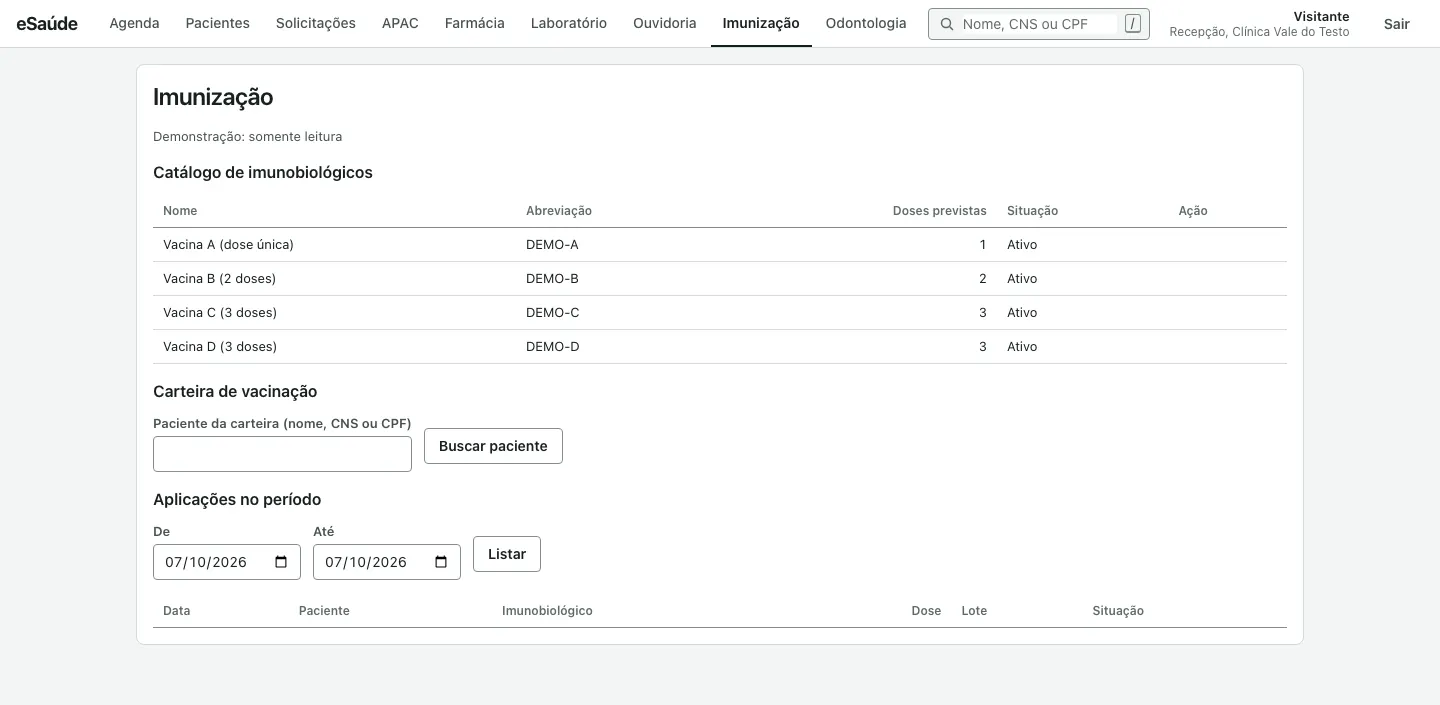
Task: Switch to the APAC section
Action: [x=400, y=23]
